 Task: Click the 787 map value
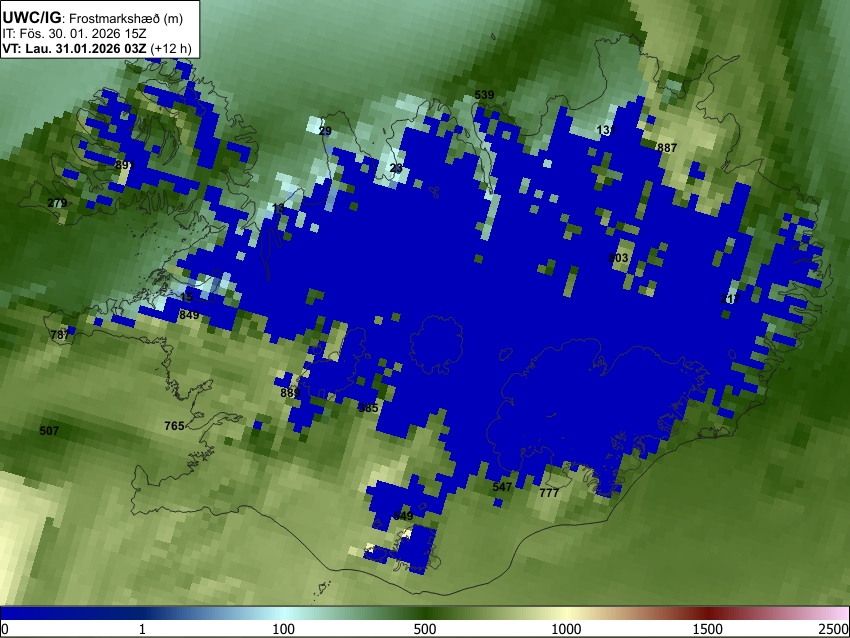(x=60, y=334)
